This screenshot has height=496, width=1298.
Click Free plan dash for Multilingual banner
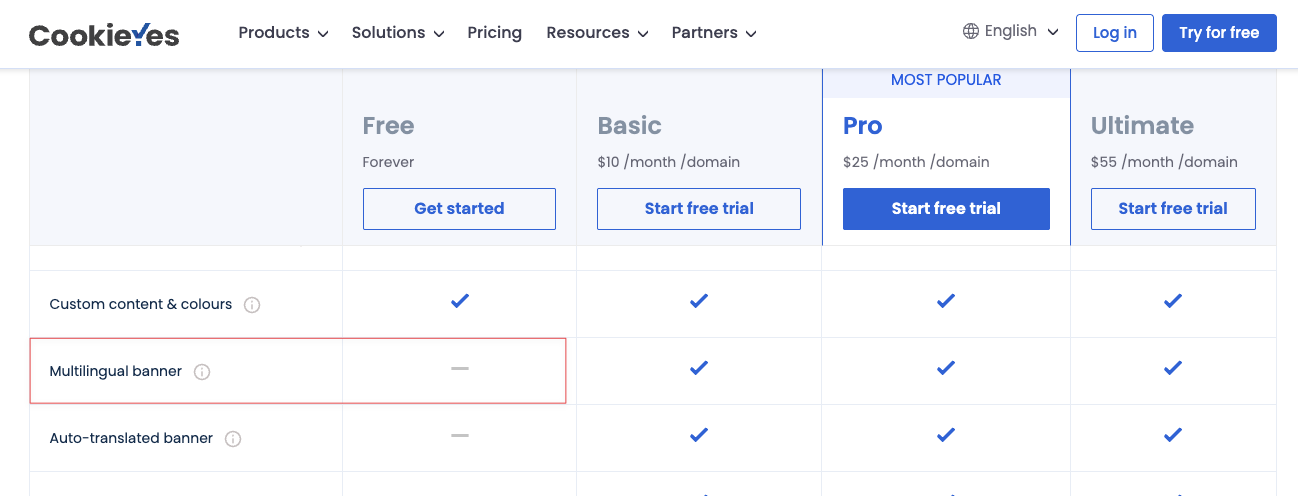pyautogui.click(x=459, y=369)
